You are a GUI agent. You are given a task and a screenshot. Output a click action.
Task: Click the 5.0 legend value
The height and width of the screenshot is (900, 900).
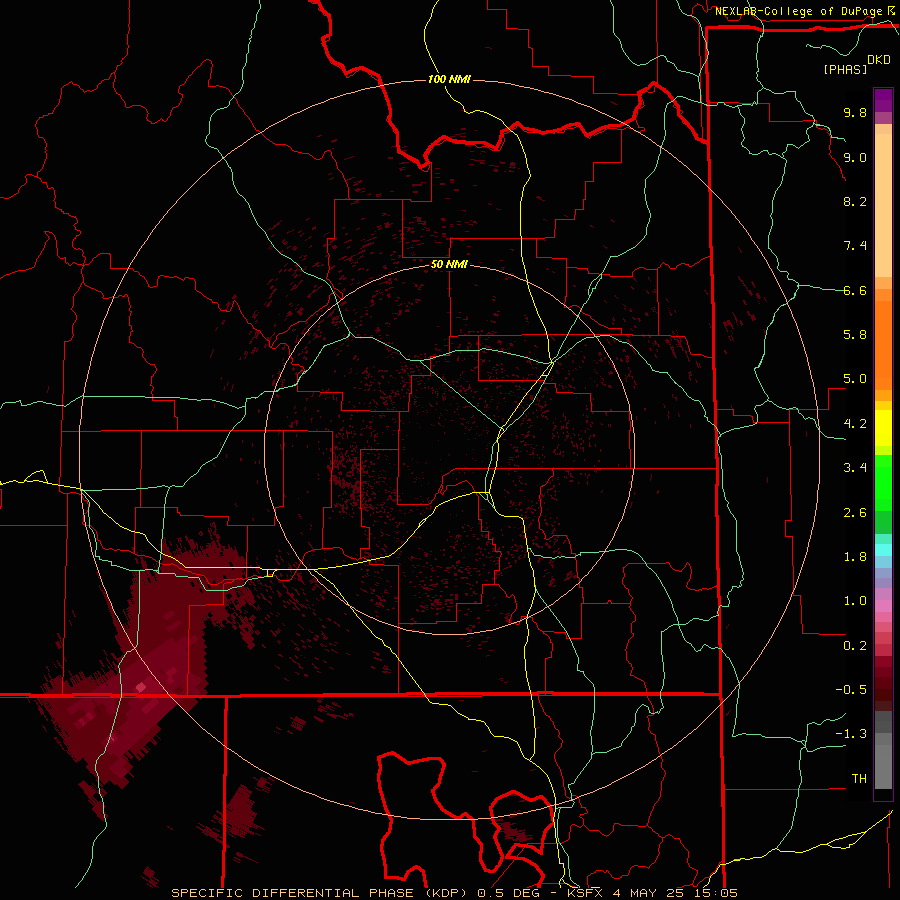pyautogui.click(x=855, y=379)
